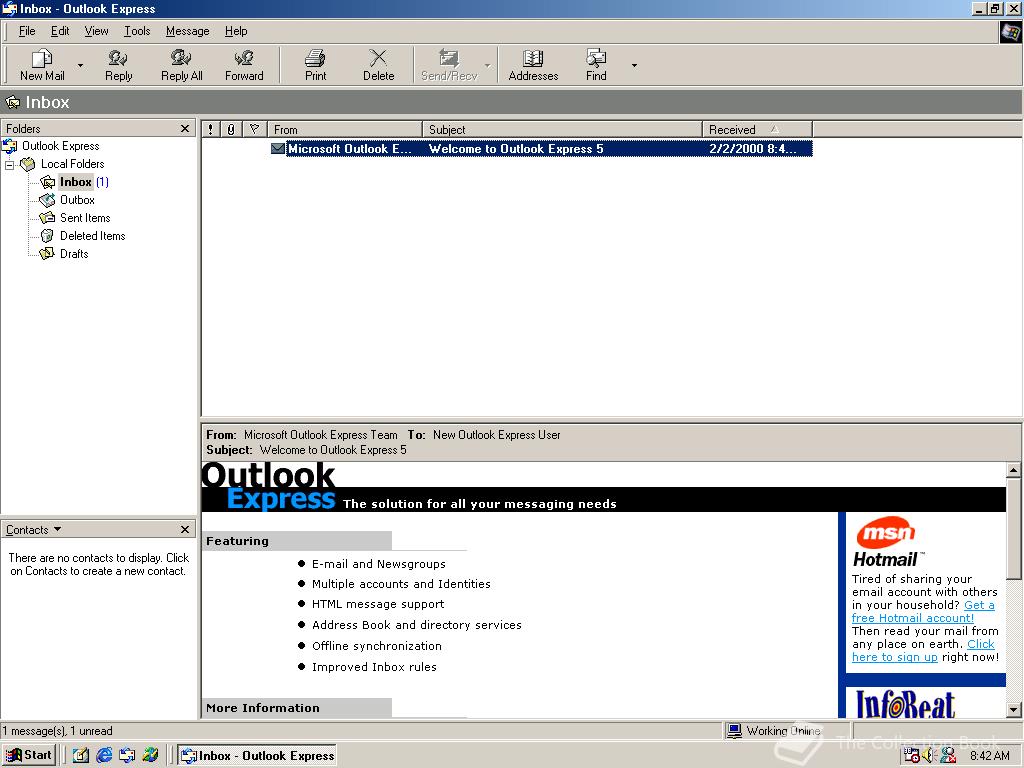
Task: Sort messages by From column
Action: (x=344, y=129)
